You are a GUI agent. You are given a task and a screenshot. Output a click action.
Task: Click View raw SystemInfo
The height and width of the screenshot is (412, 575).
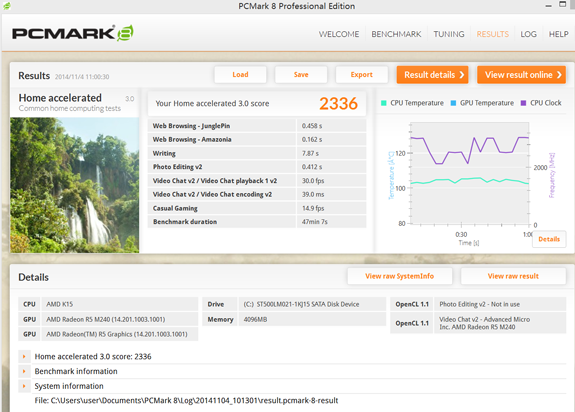400,276
